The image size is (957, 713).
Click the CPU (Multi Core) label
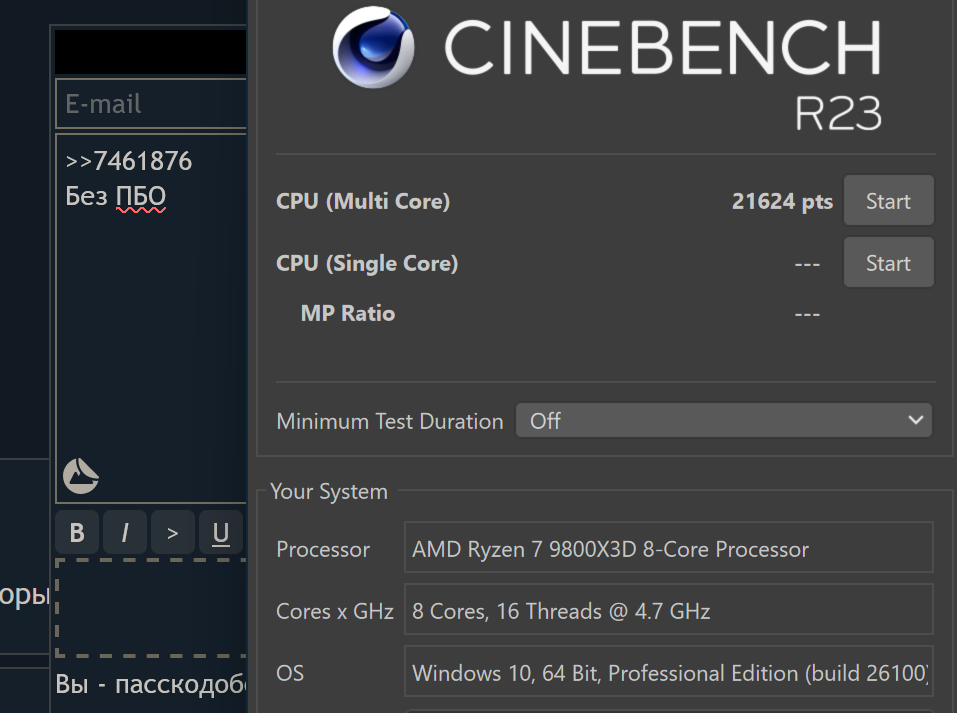pyautogui.click(x=363, y=201)
